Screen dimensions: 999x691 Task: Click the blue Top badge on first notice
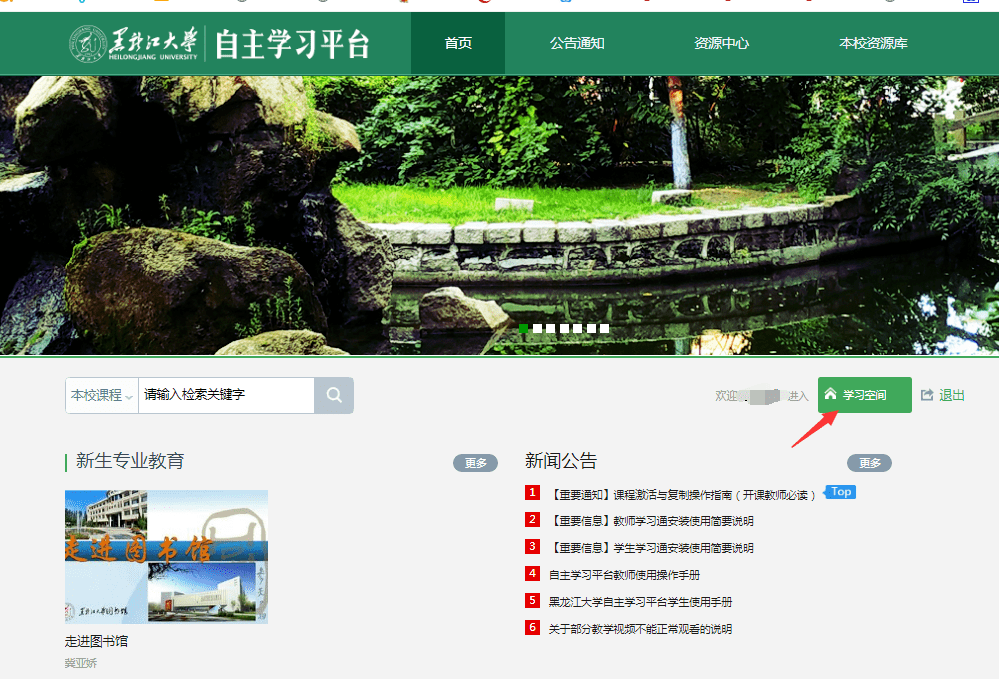click(x=839, y=492)
